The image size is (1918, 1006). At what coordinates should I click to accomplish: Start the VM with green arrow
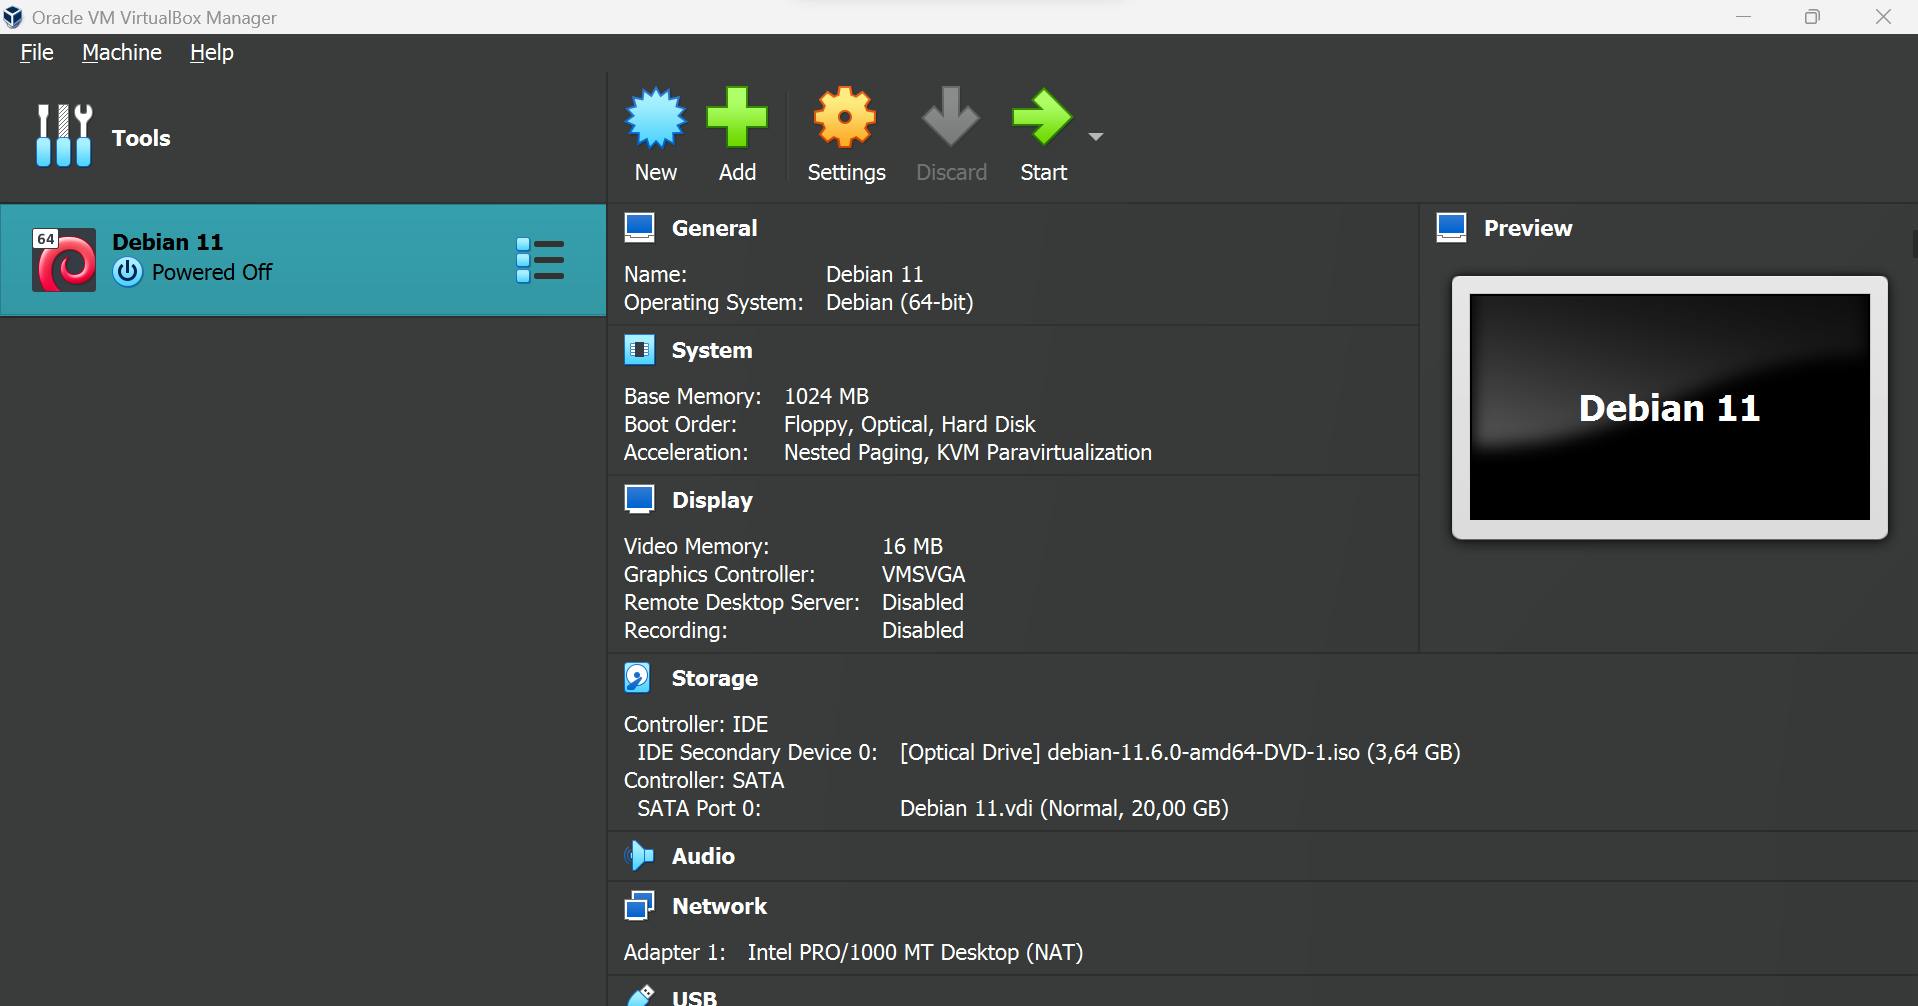pyautogui.click(x=1041, y=117)
